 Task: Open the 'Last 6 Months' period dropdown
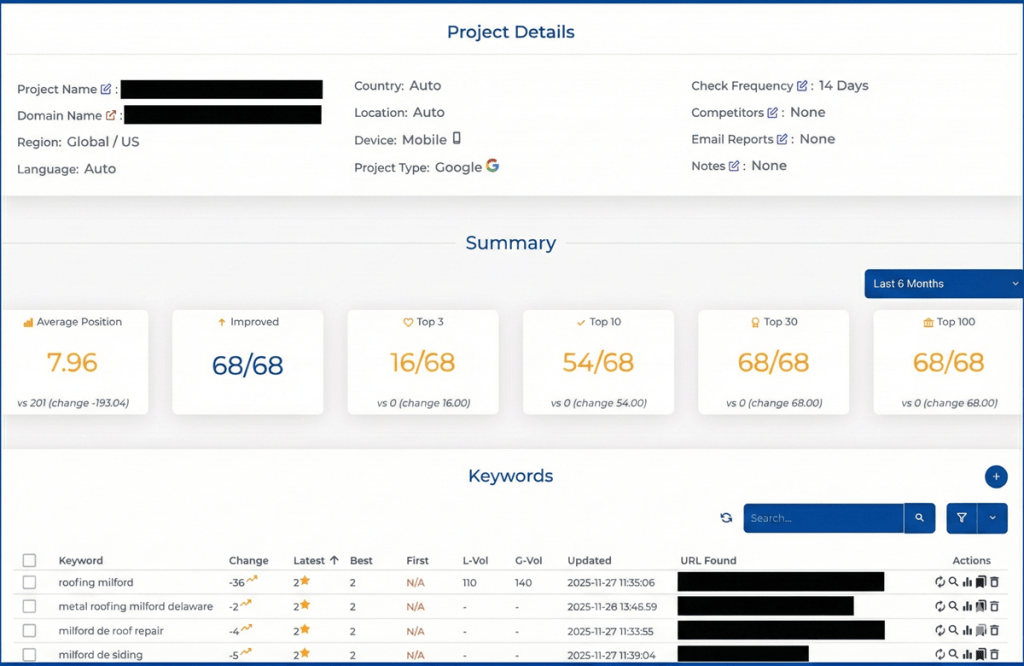[x=943, y=284]
